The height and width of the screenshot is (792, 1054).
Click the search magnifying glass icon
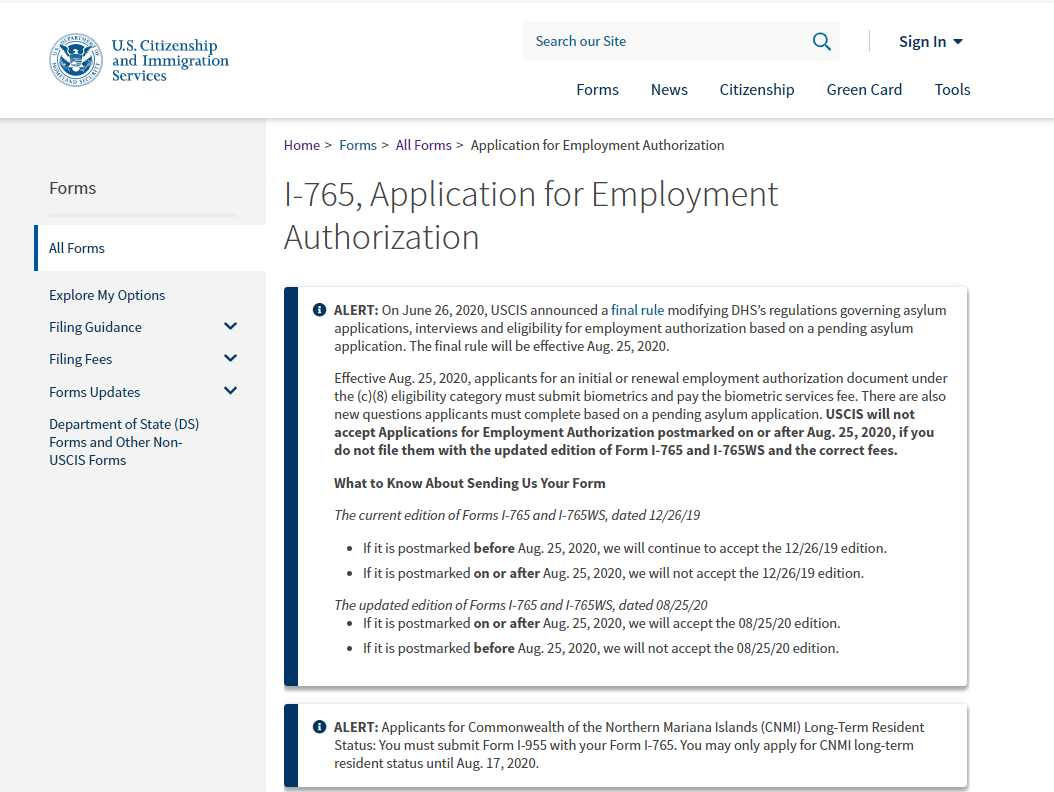click(821, 42)
